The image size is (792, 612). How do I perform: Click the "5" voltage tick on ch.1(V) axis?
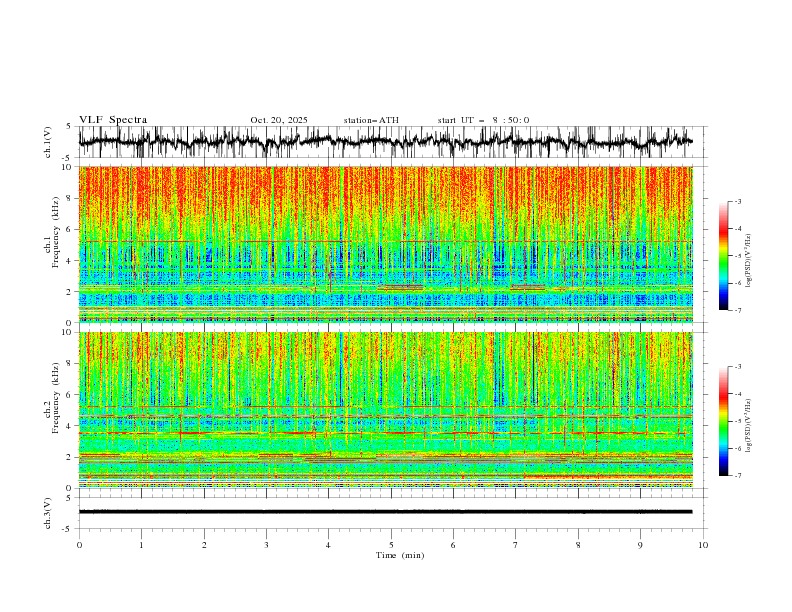click(x=69, y=127)
